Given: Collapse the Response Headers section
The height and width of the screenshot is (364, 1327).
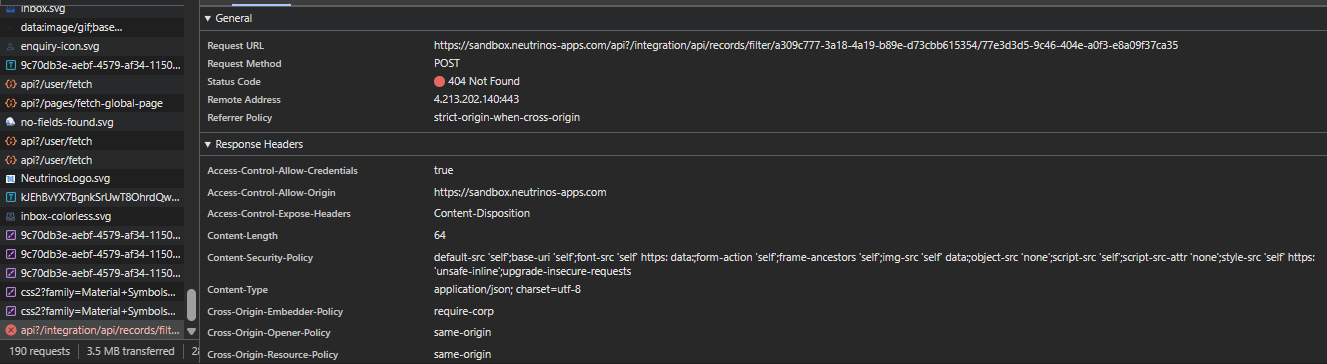Looking at the screenshot, I should pyautogui.click(x=208, y=144).
